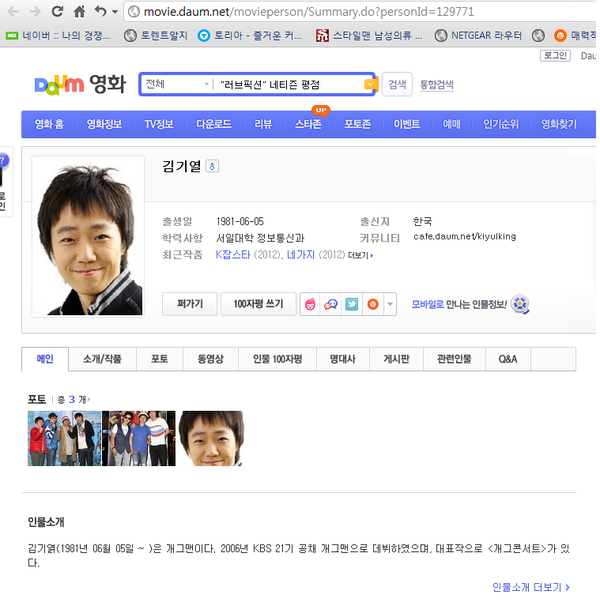This screenshot has height=602, width=600.
Task: Switch to 포토 tab
Action: (x=160, y=359)
